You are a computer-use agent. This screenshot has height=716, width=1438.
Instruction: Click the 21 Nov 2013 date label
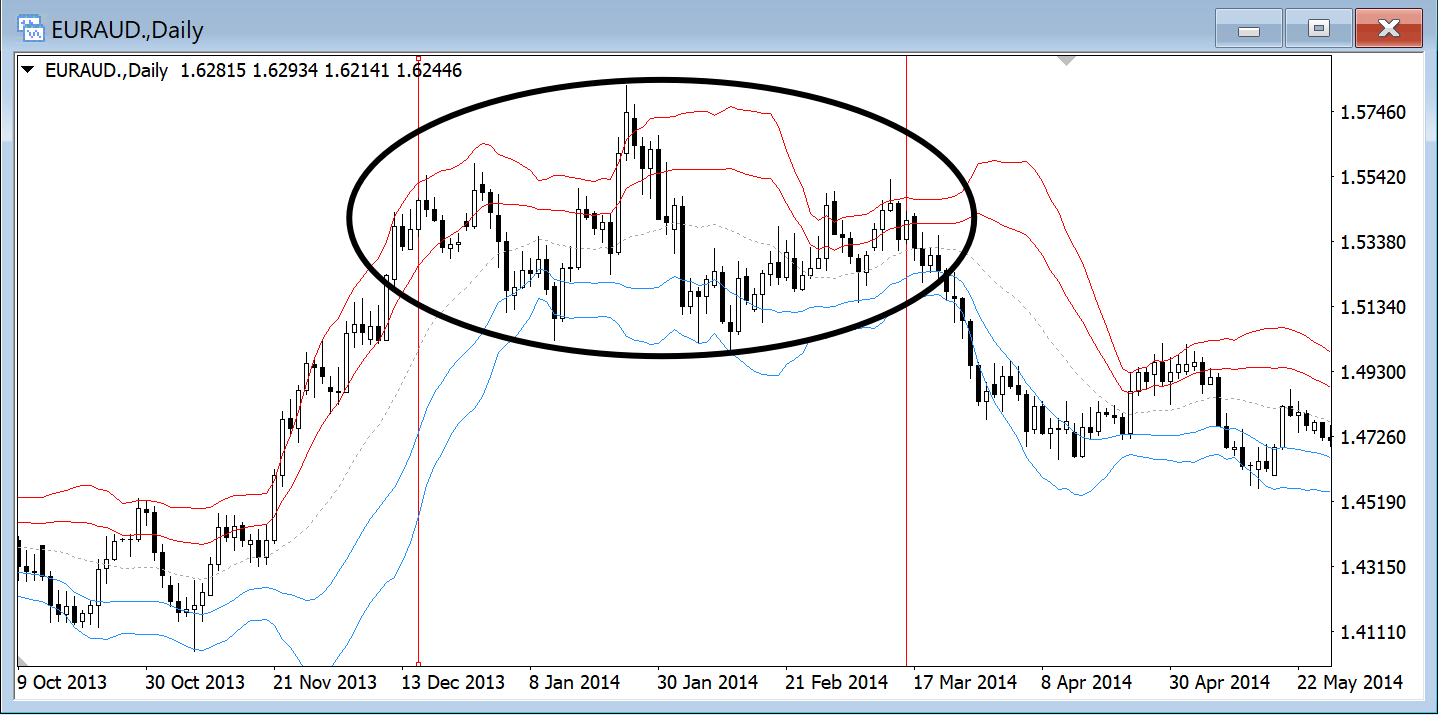tap(325, 682)
